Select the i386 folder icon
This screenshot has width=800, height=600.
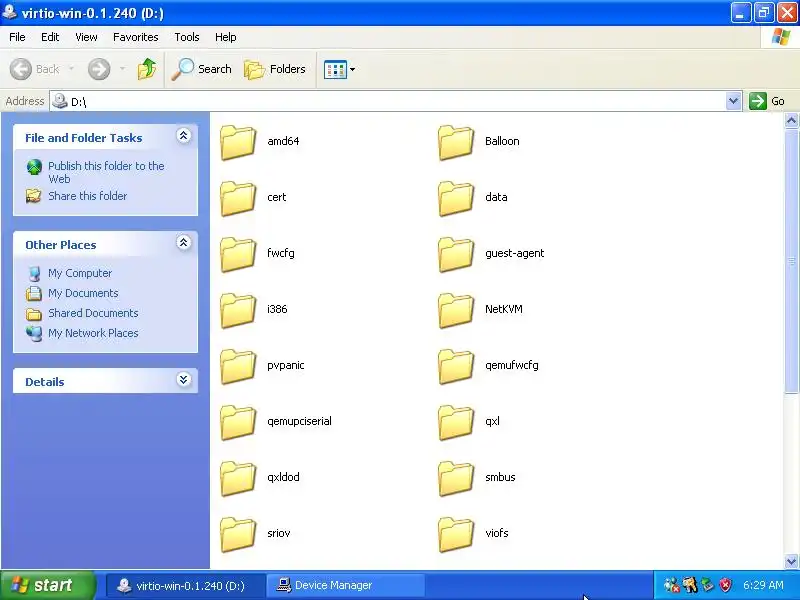238,311
